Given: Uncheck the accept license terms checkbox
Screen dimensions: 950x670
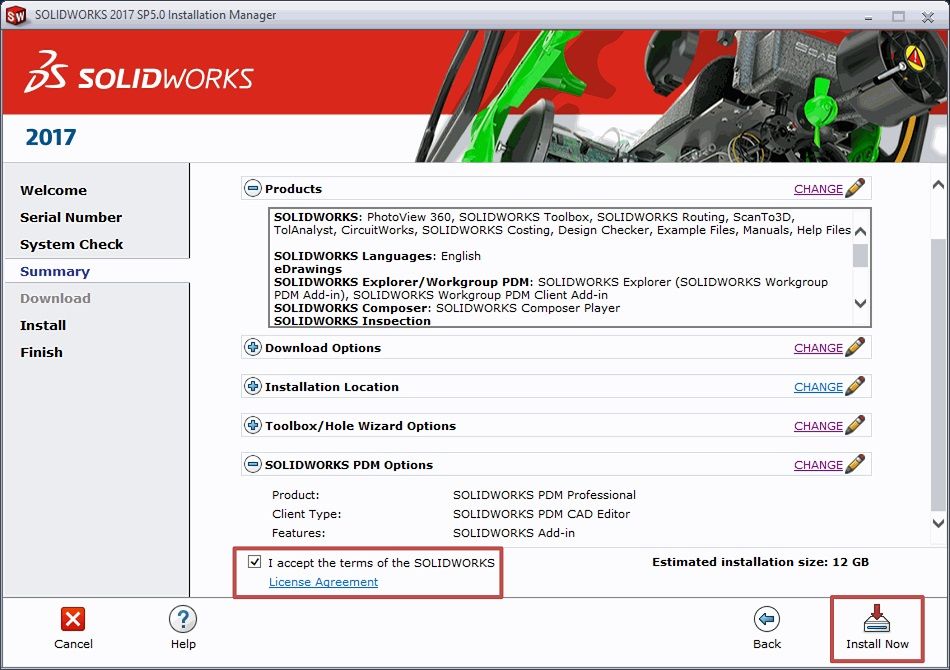Looking at the screenshot, I should point(255,562).
